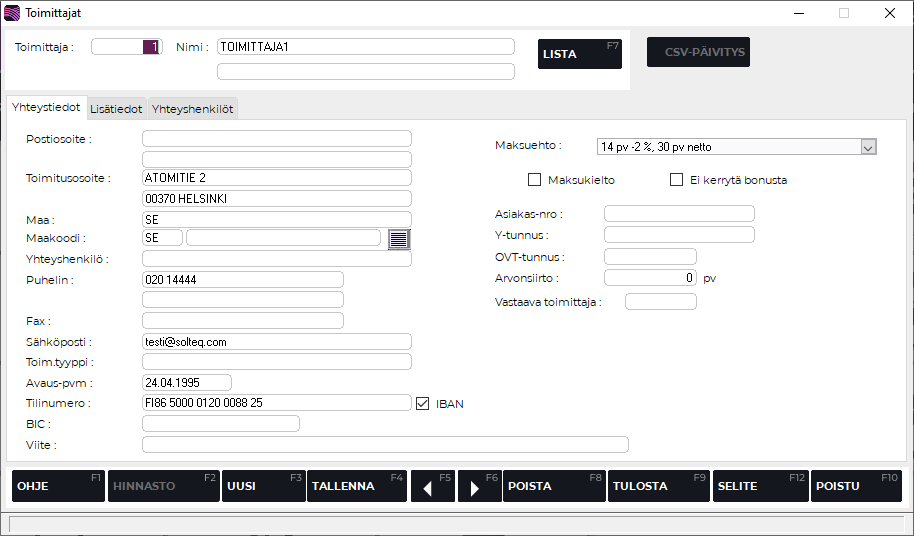This screenshot has width=914, height=536.
Task: Open the Yhteyshenkilöt tab
Action: pos(192,109)
